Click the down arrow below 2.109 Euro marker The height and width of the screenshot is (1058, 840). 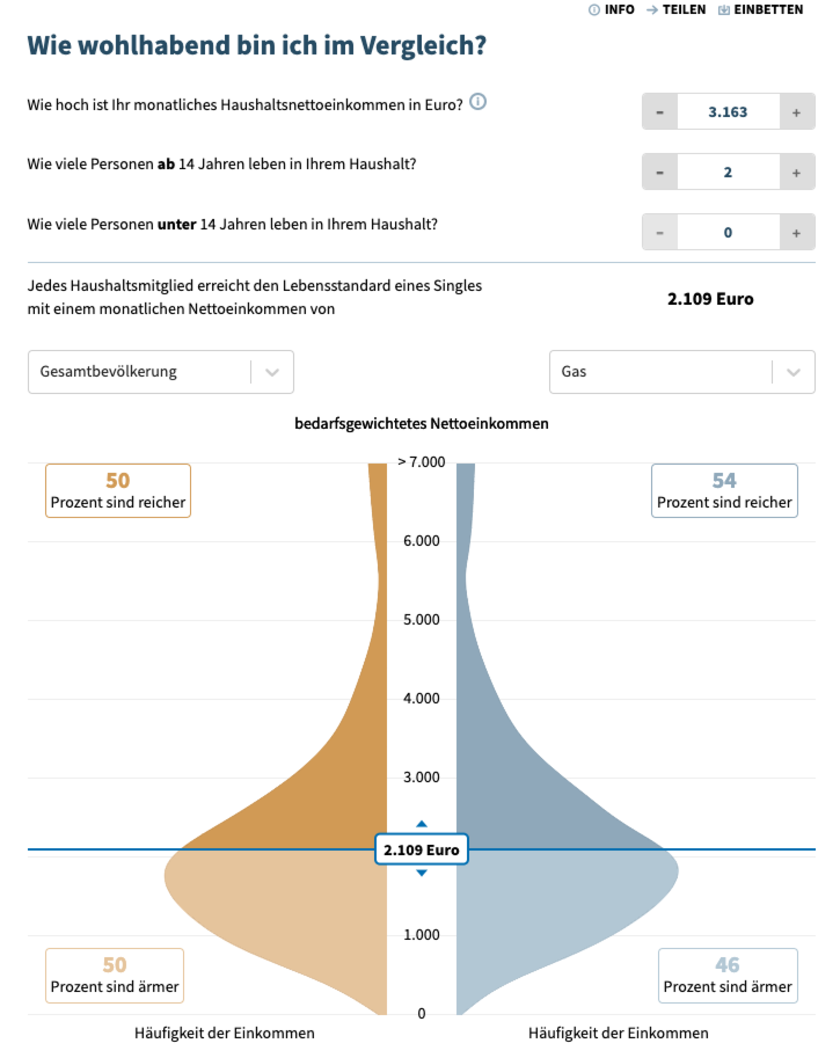(421, 873)
